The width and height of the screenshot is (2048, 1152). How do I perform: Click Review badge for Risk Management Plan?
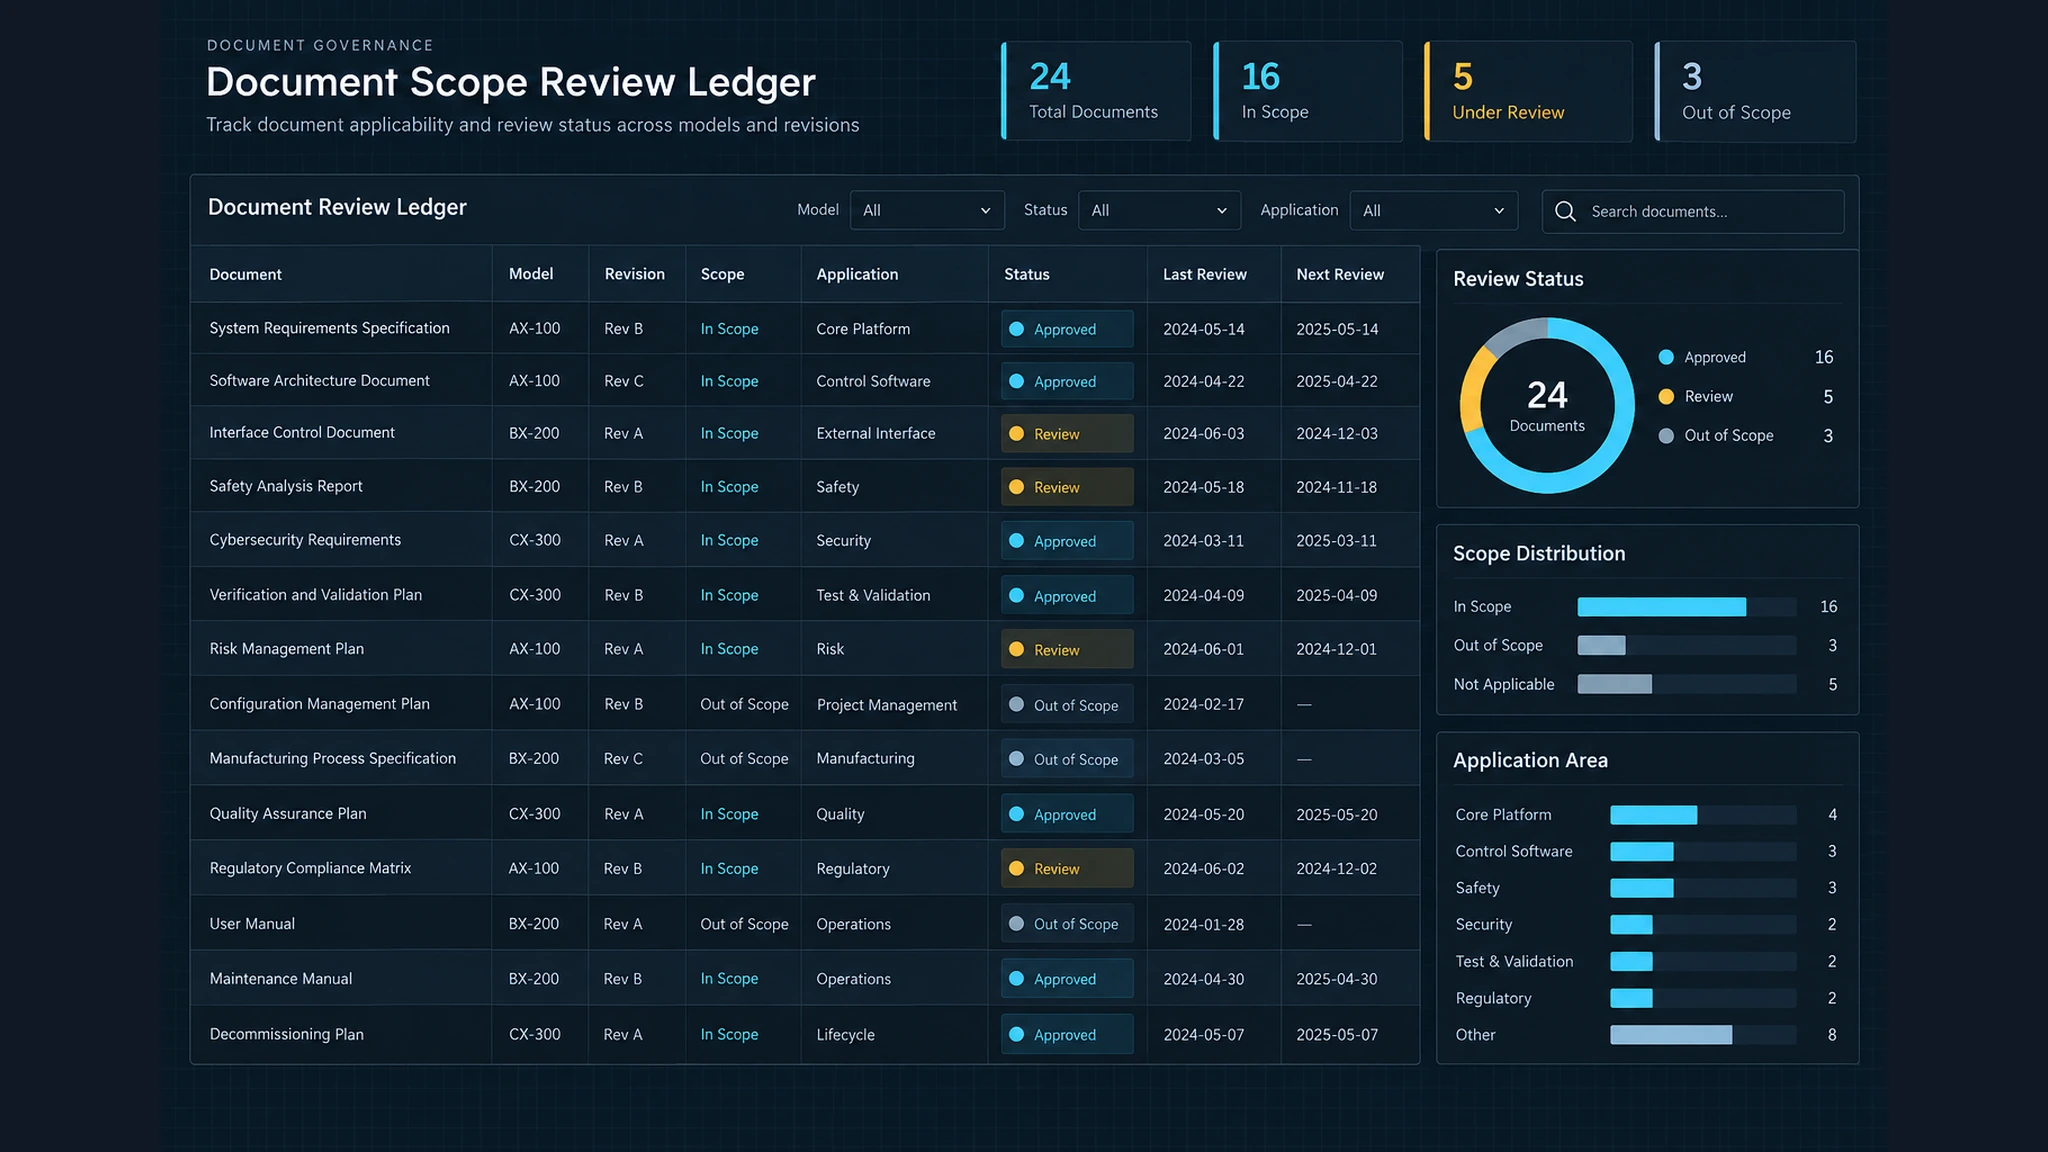click(x=1067, y=649)
